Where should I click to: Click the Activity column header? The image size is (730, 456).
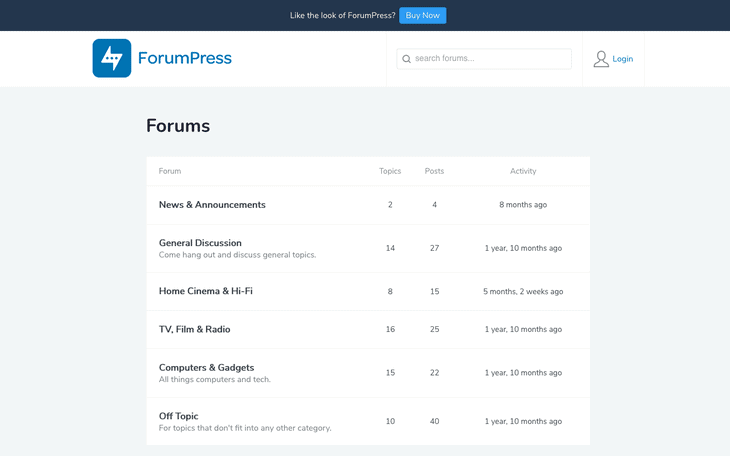[x=523, y=171]
